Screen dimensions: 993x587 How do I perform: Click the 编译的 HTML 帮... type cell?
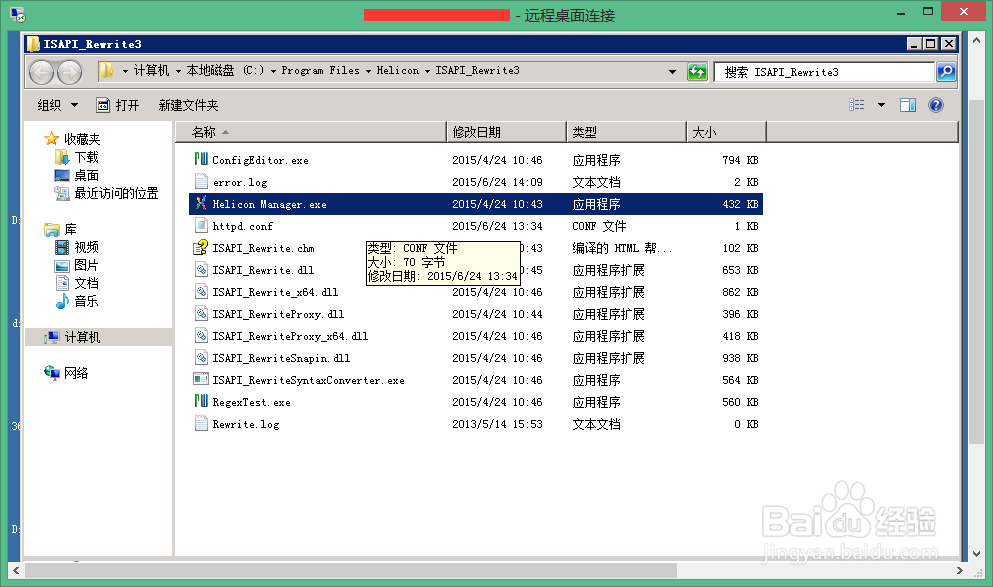tap(622, 248)
